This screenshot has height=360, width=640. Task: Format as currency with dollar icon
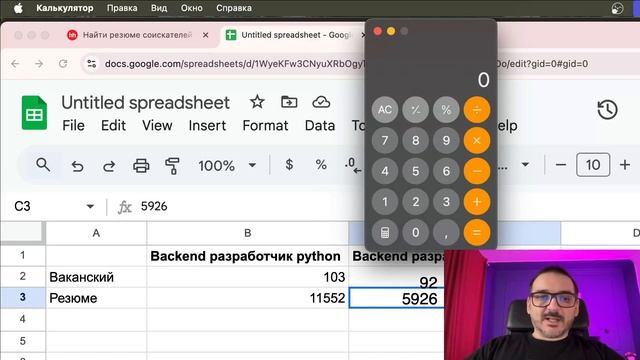[289, 165]
